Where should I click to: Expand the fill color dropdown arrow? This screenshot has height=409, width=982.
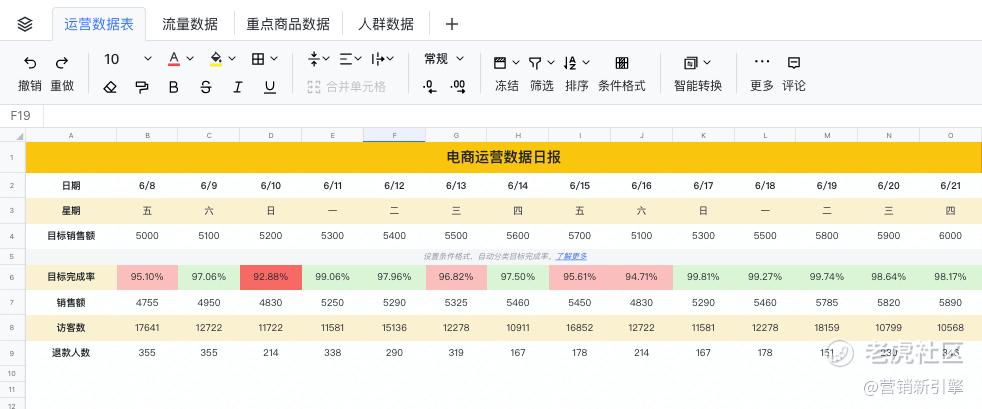point(232,59)
